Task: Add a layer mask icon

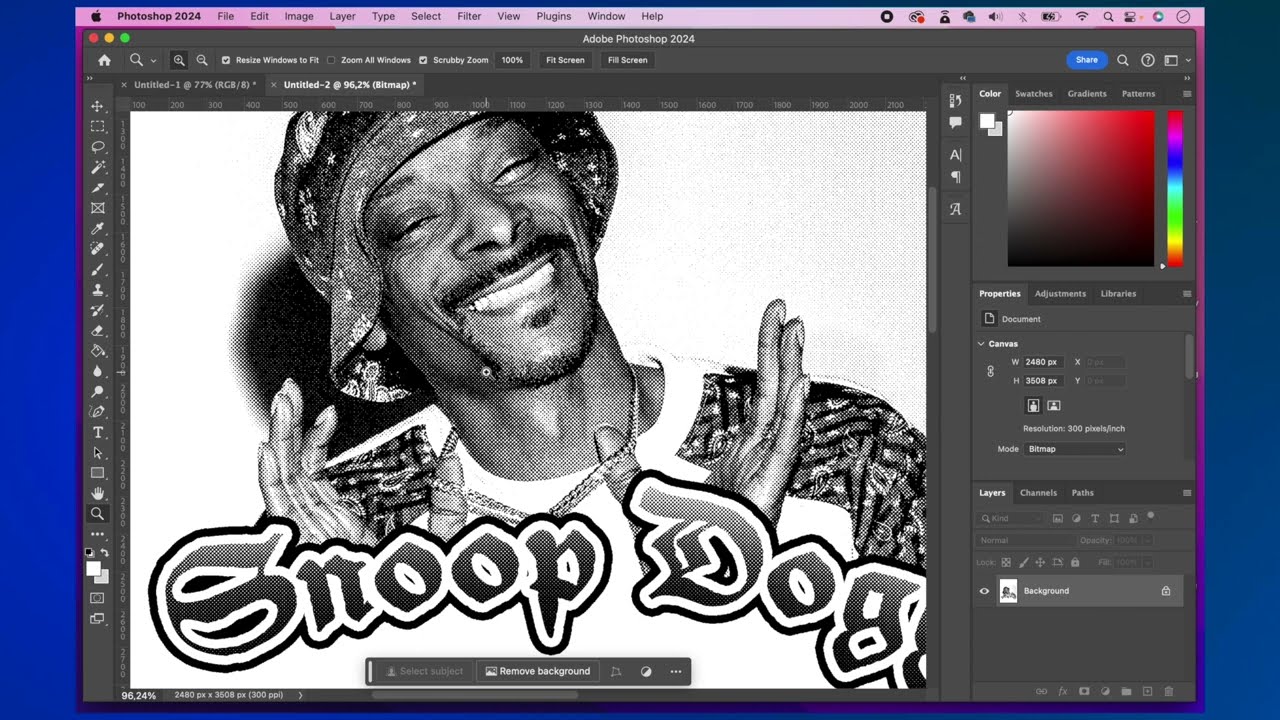Action: [x=1084, y=691]
